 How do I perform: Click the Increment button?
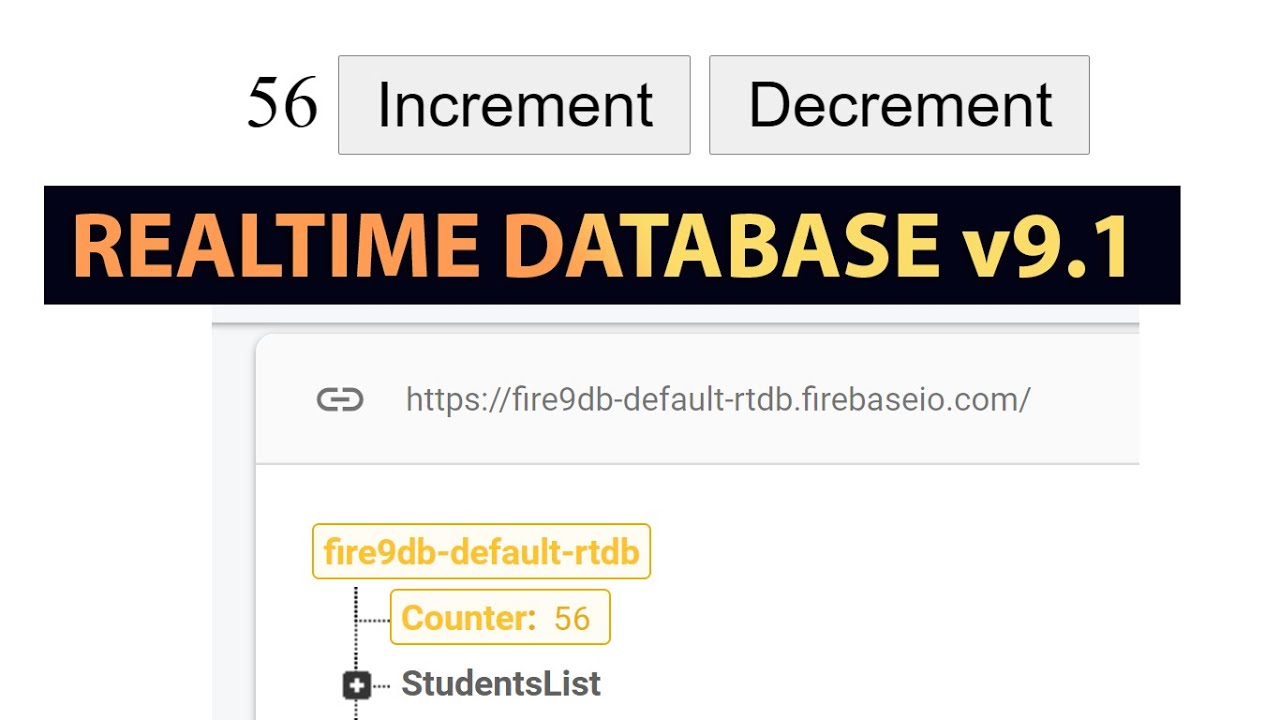click(514, 105)
